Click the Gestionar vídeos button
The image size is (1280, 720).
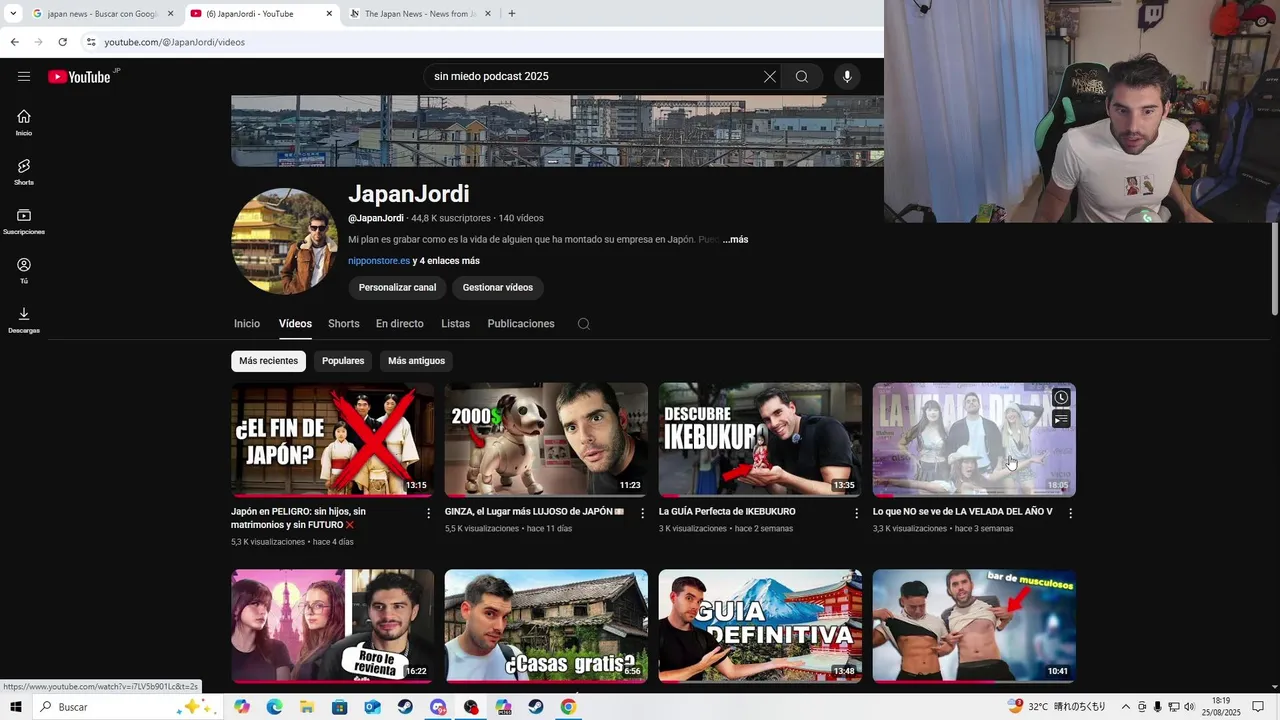[498, 288]
